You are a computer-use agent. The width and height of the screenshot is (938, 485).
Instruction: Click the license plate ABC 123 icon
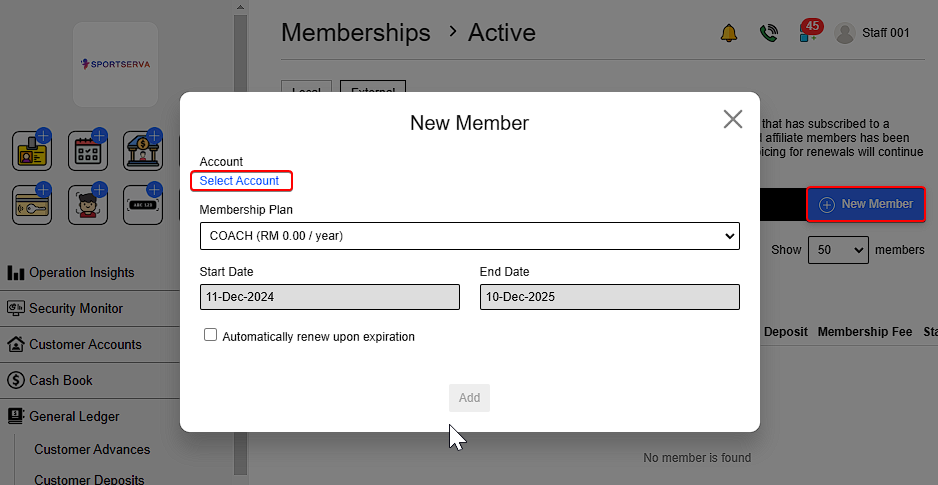click(143, 205)
